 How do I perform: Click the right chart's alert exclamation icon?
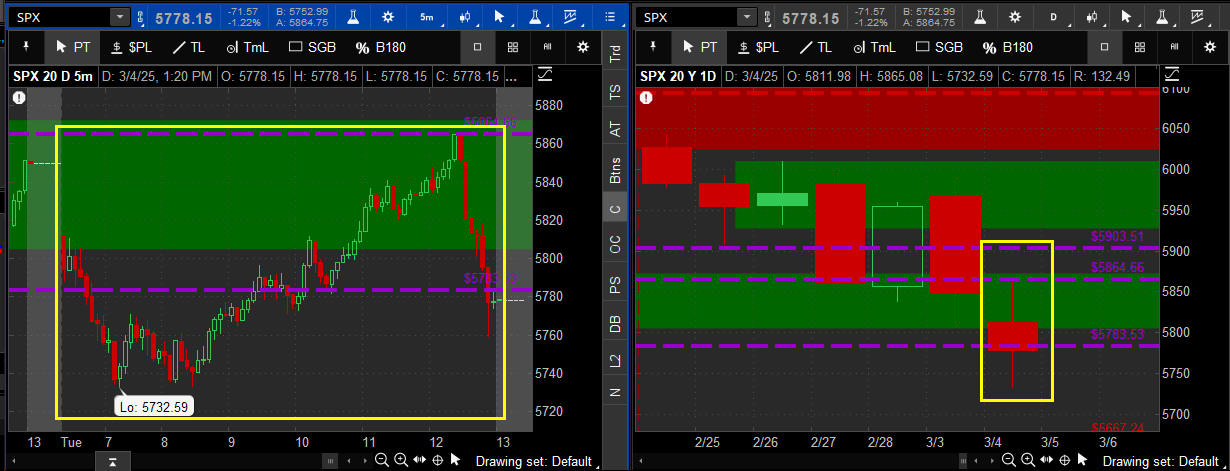pyautogui.click(x=646, y=97)
